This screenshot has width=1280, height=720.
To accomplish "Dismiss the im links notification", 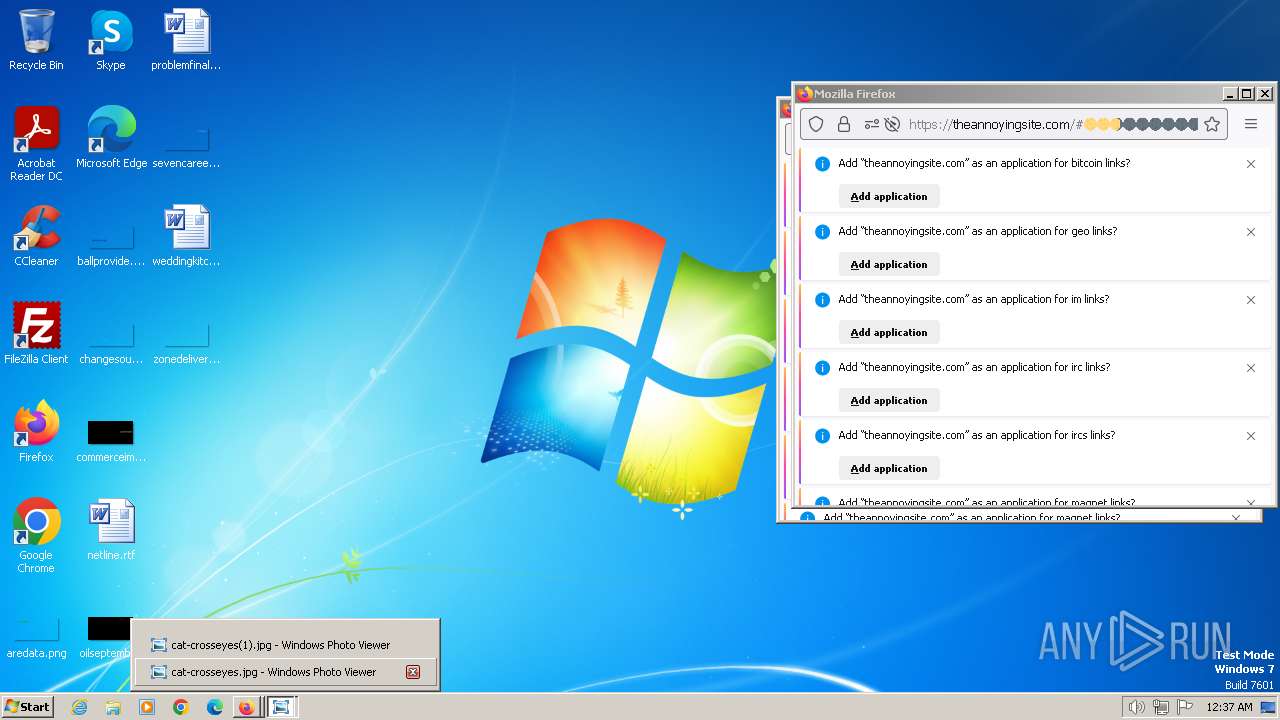I will click(1250, 300).
